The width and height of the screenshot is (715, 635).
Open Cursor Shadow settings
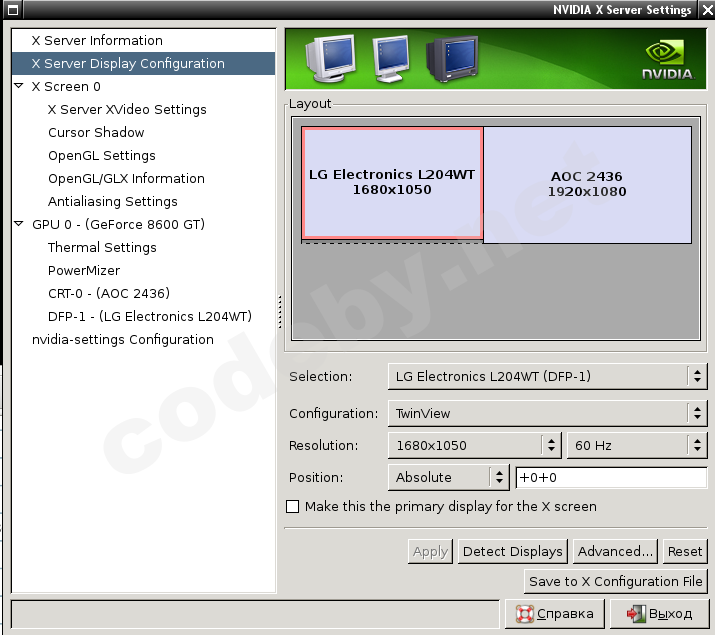tap(96, 133)
